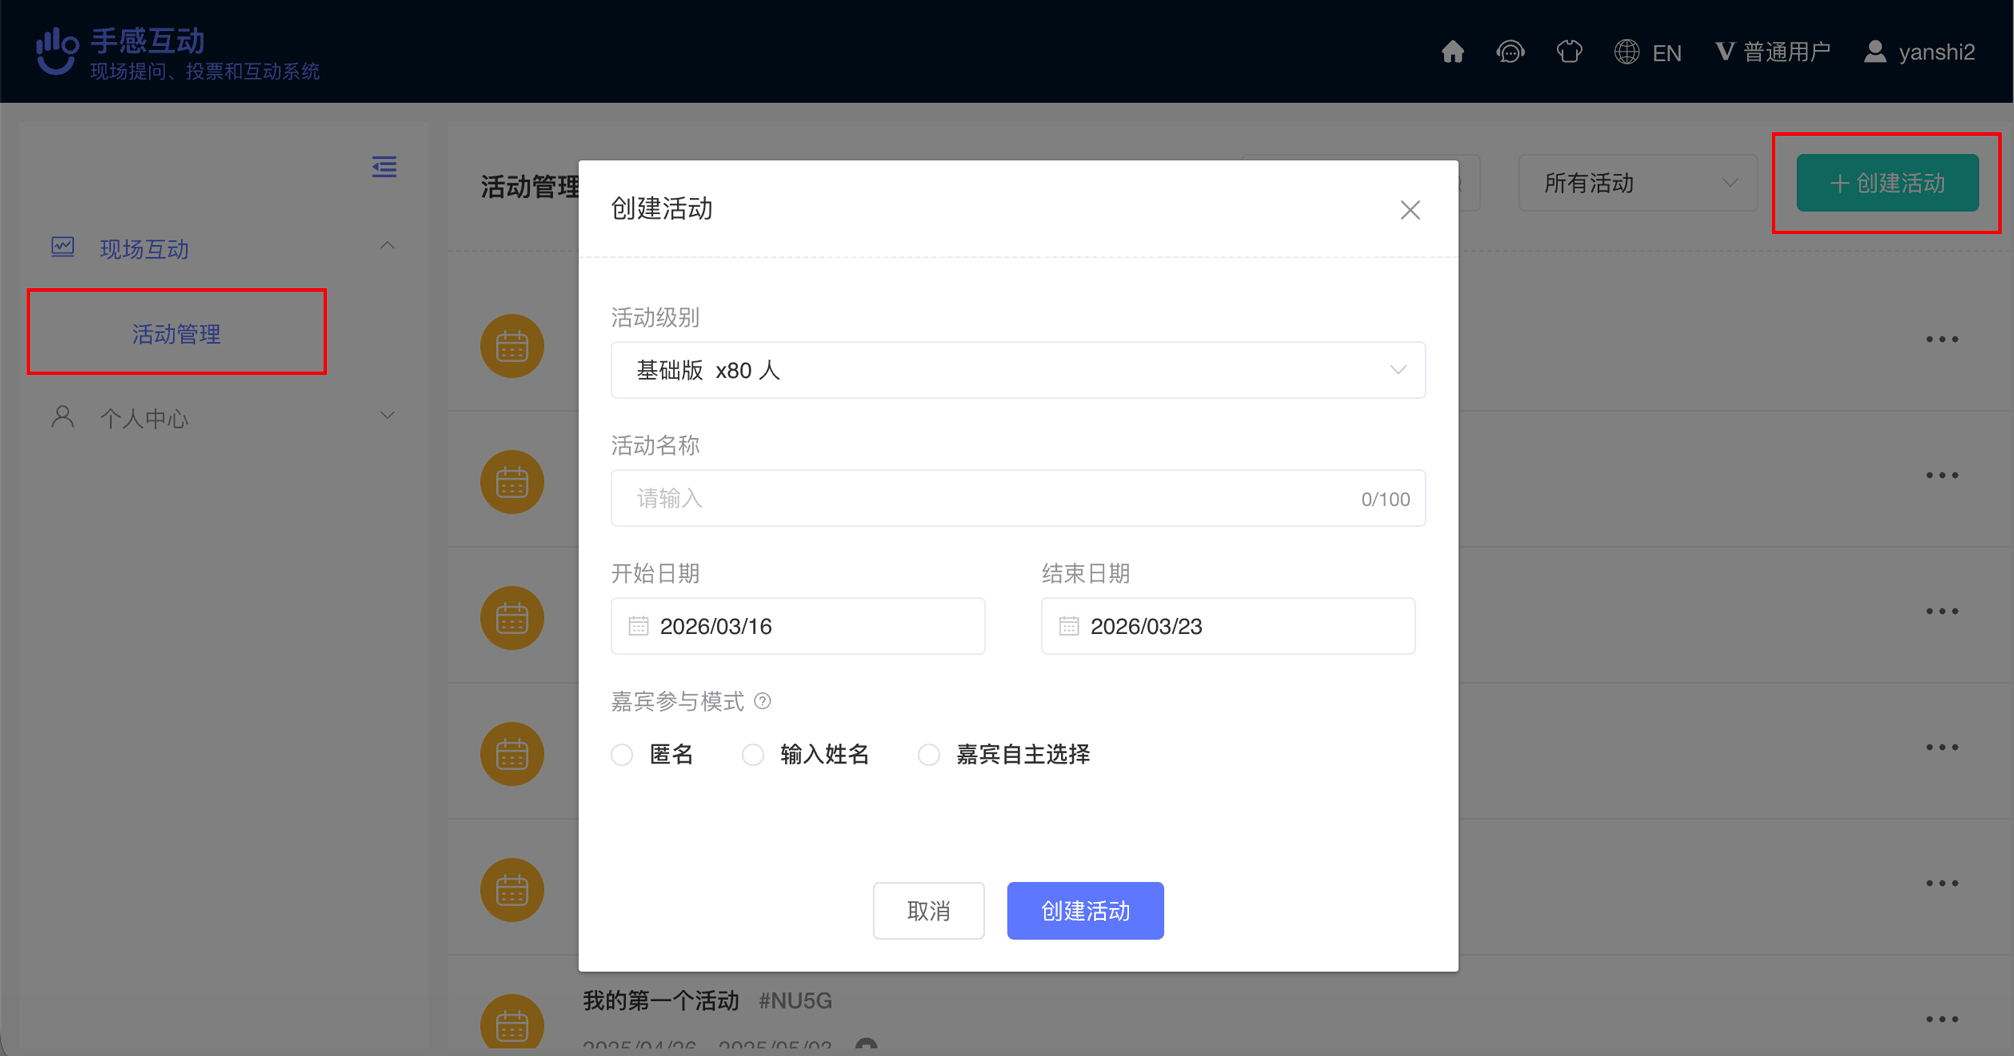This screenshot has width=2014, height=1056.
Task: Click the 手感互动 logo
Action: 177,52
